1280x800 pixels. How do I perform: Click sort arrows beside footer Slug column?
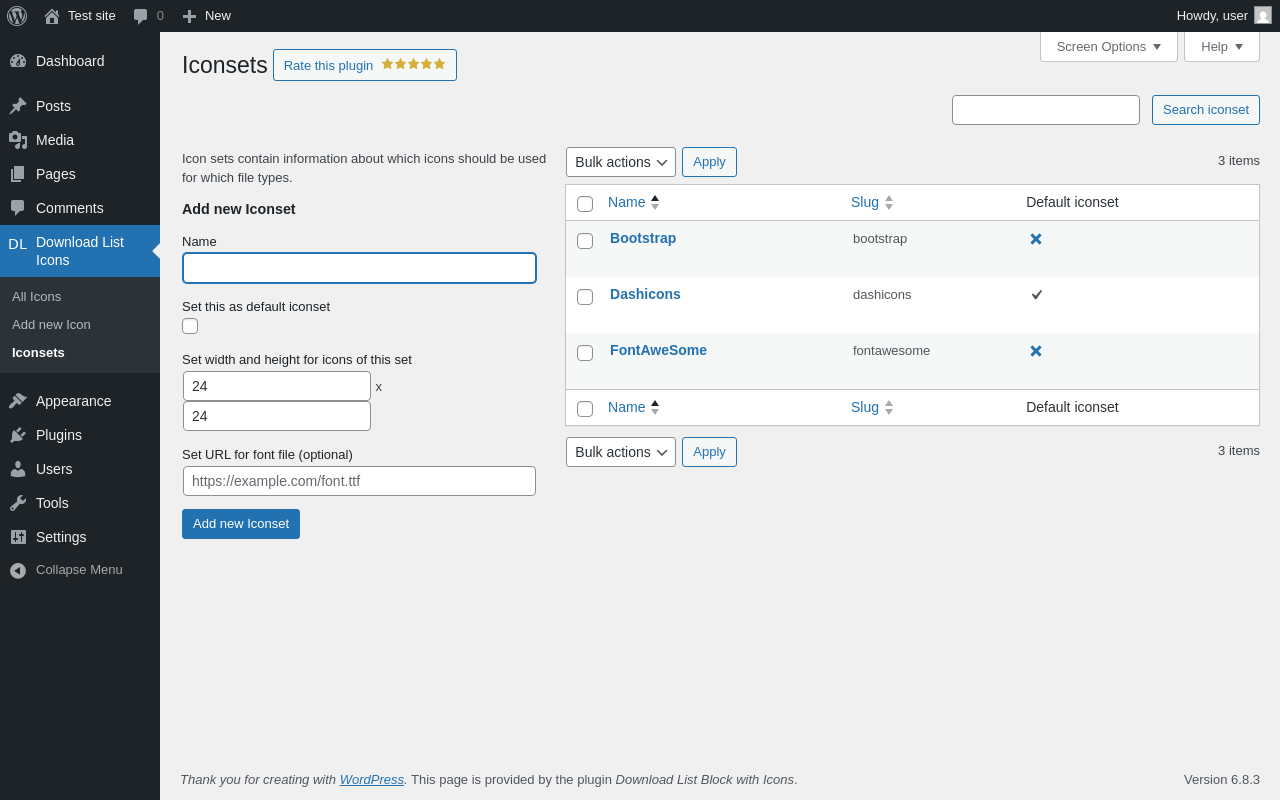tap(889, 407)
